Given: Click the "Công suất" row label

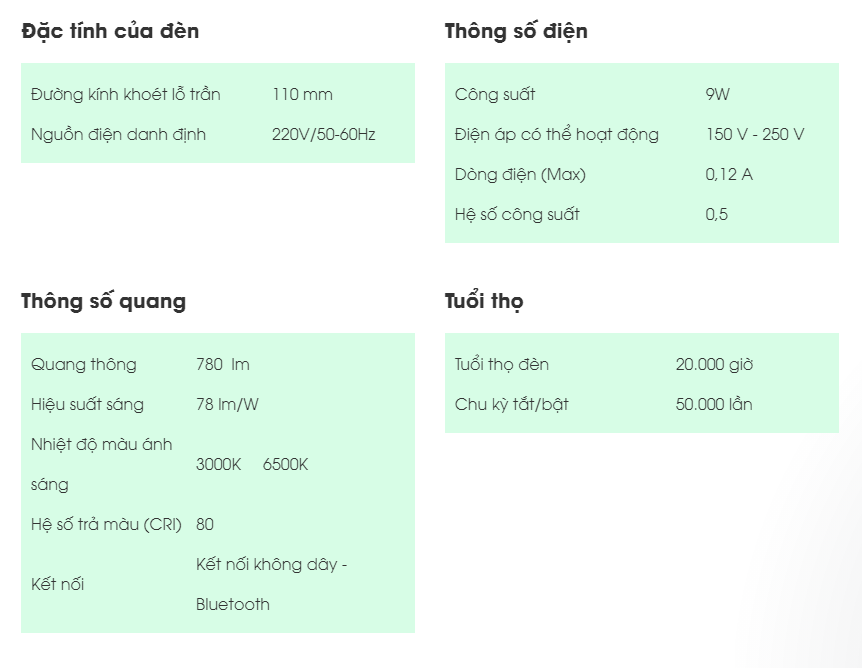Looking at the screenshot, I should coord(495,94).
